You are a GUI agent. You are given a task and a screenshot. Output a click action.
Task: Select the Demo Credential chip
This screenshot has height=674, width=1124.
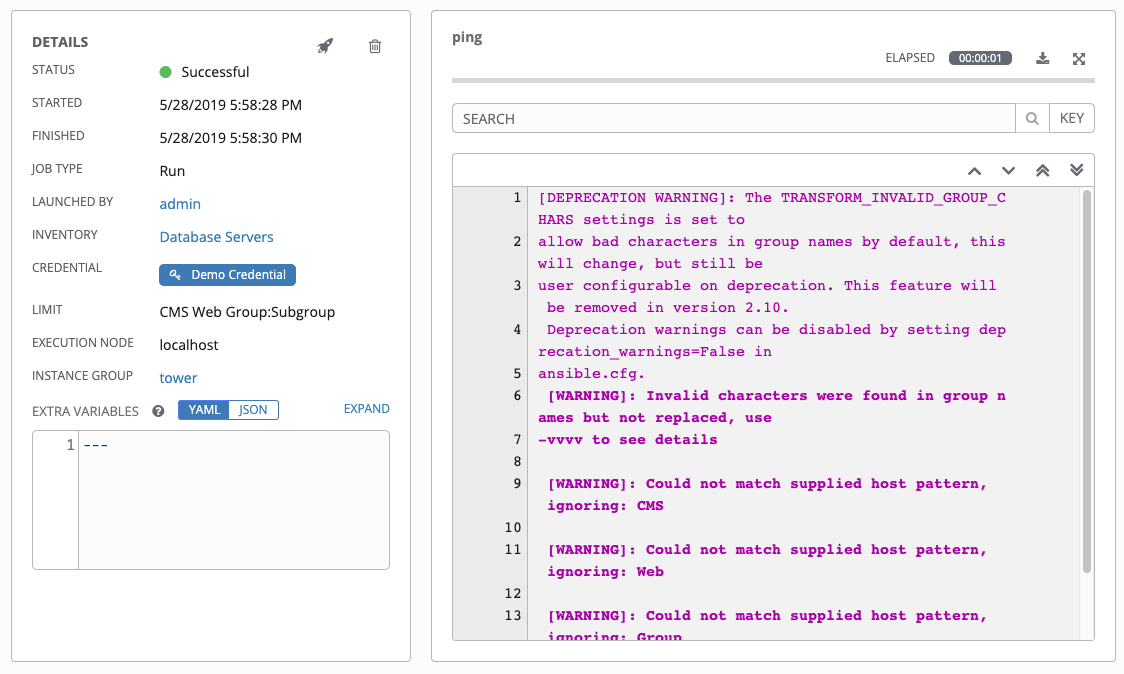(227, 274)
